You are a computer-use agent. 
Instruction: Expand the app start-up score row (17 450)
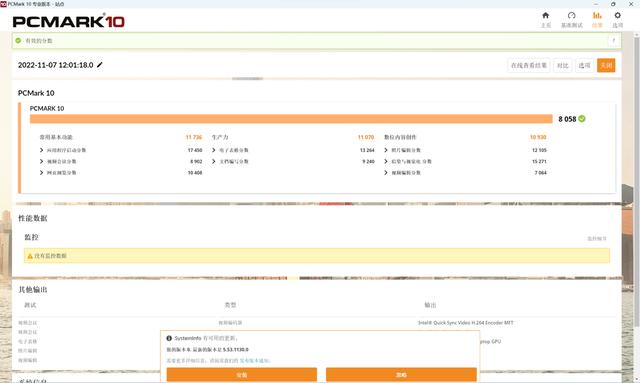tap(121, 150)
